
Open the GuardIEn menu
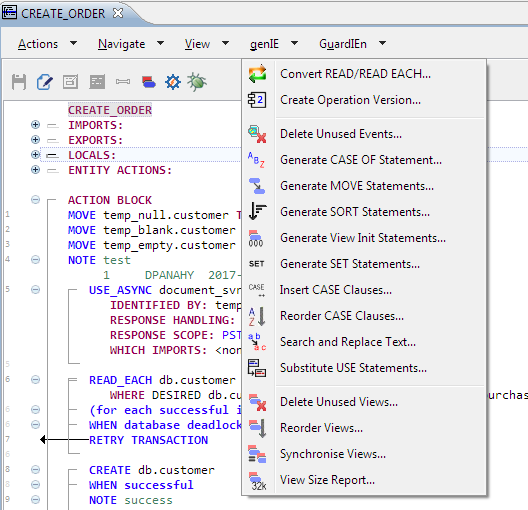point(343,44)
